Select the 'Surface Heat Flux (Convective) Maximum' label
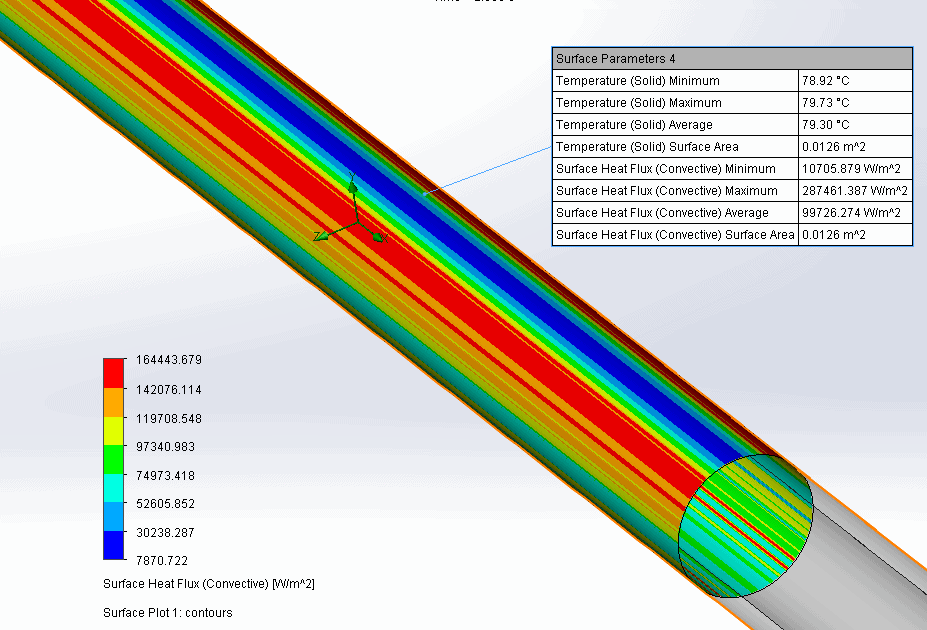The width and height of the screenshot is (927, 630). (667, 191)
